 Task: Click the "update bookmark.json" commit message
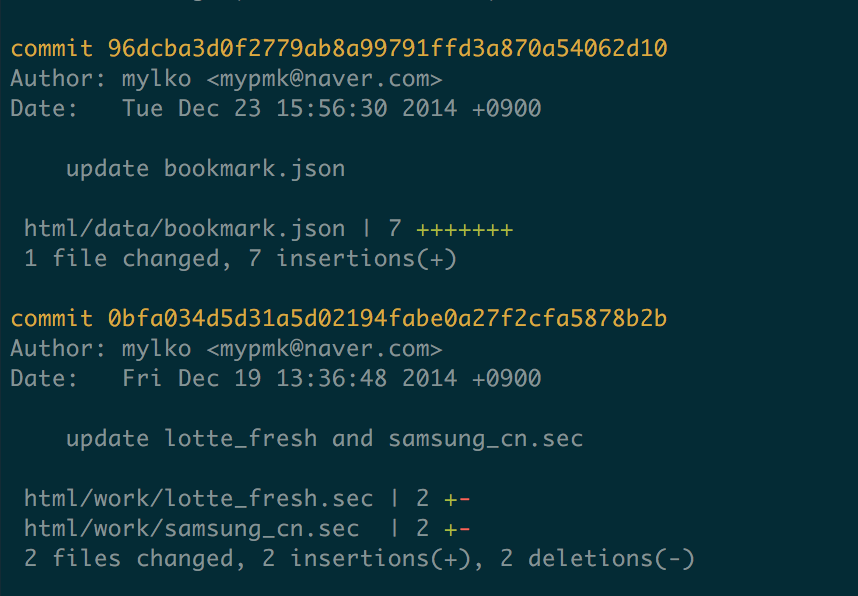tap(205, 168)
